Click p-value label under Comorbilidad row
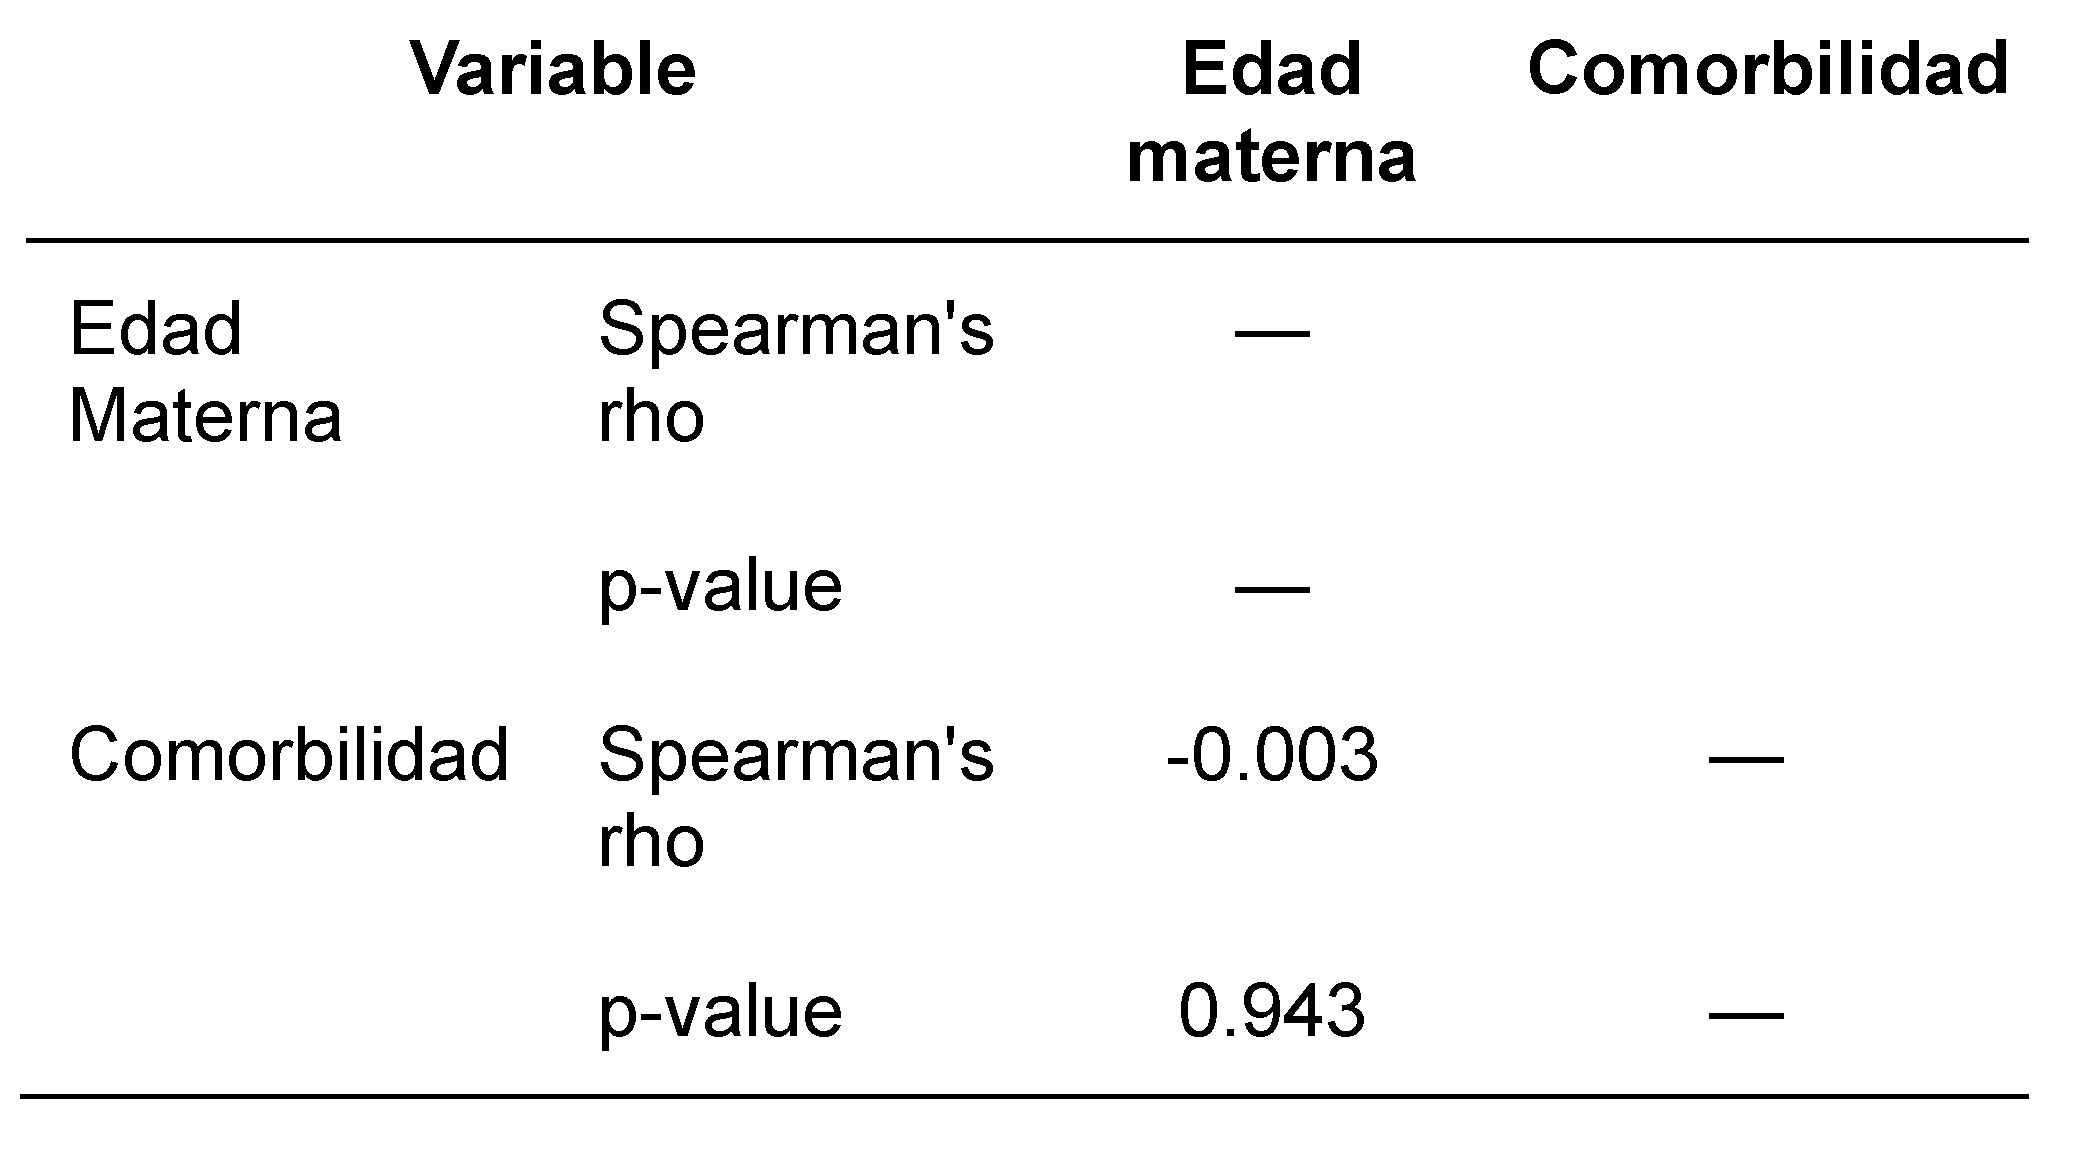This screenshot has width=2090, height=1157. click(x=720, y=1013)
